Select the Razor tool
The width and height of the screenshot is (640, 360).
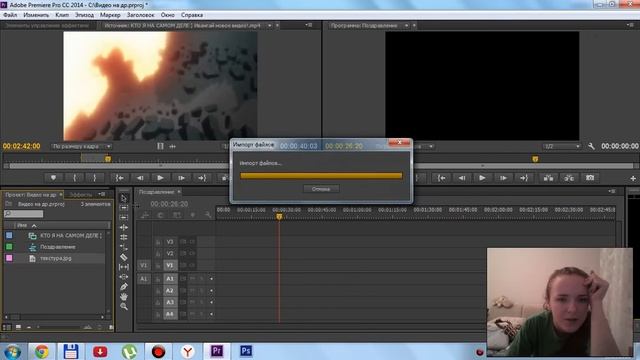pos(124,257)
